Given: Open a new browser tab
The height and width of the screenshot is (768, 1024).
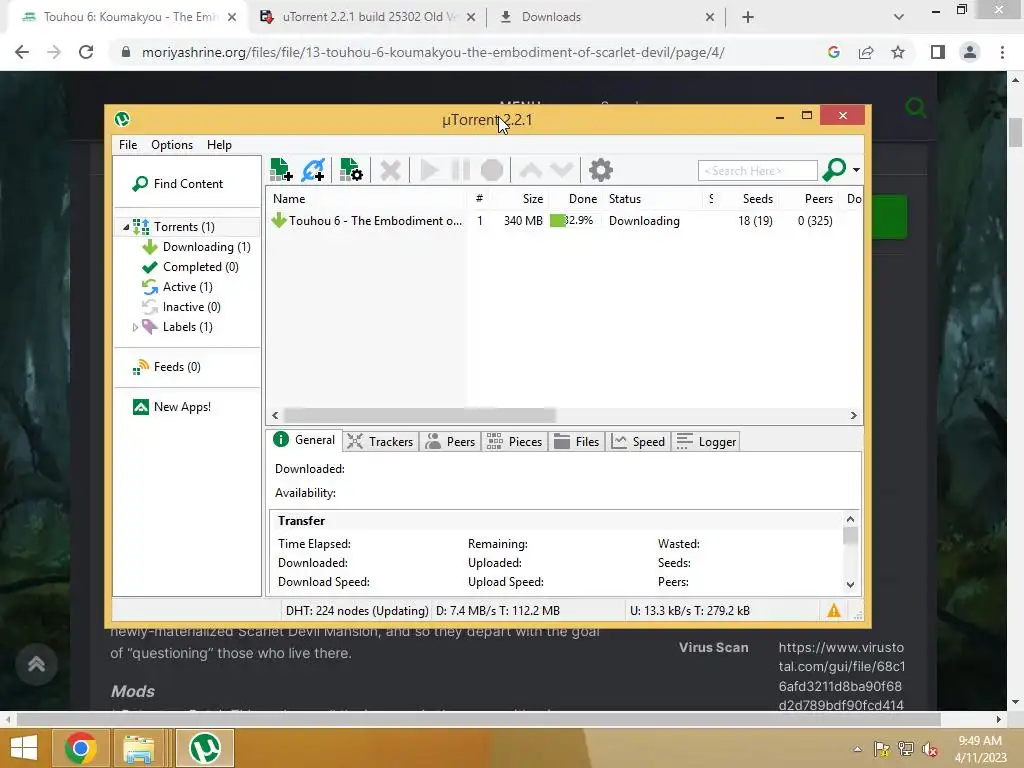Looking at the screenshot, I should coord(748,18).
